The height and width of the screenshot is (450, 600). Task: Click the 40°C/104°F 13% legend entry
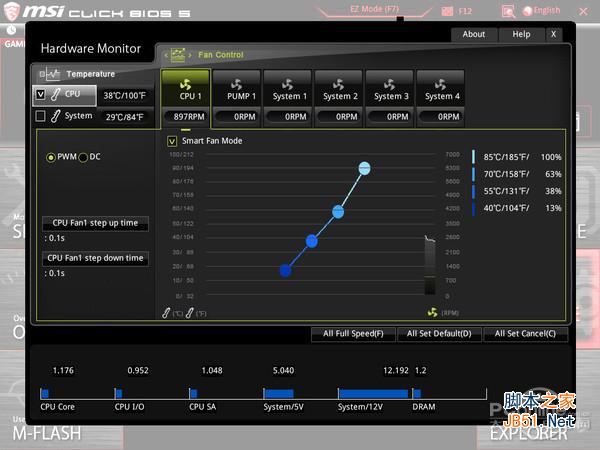point(517,208)
